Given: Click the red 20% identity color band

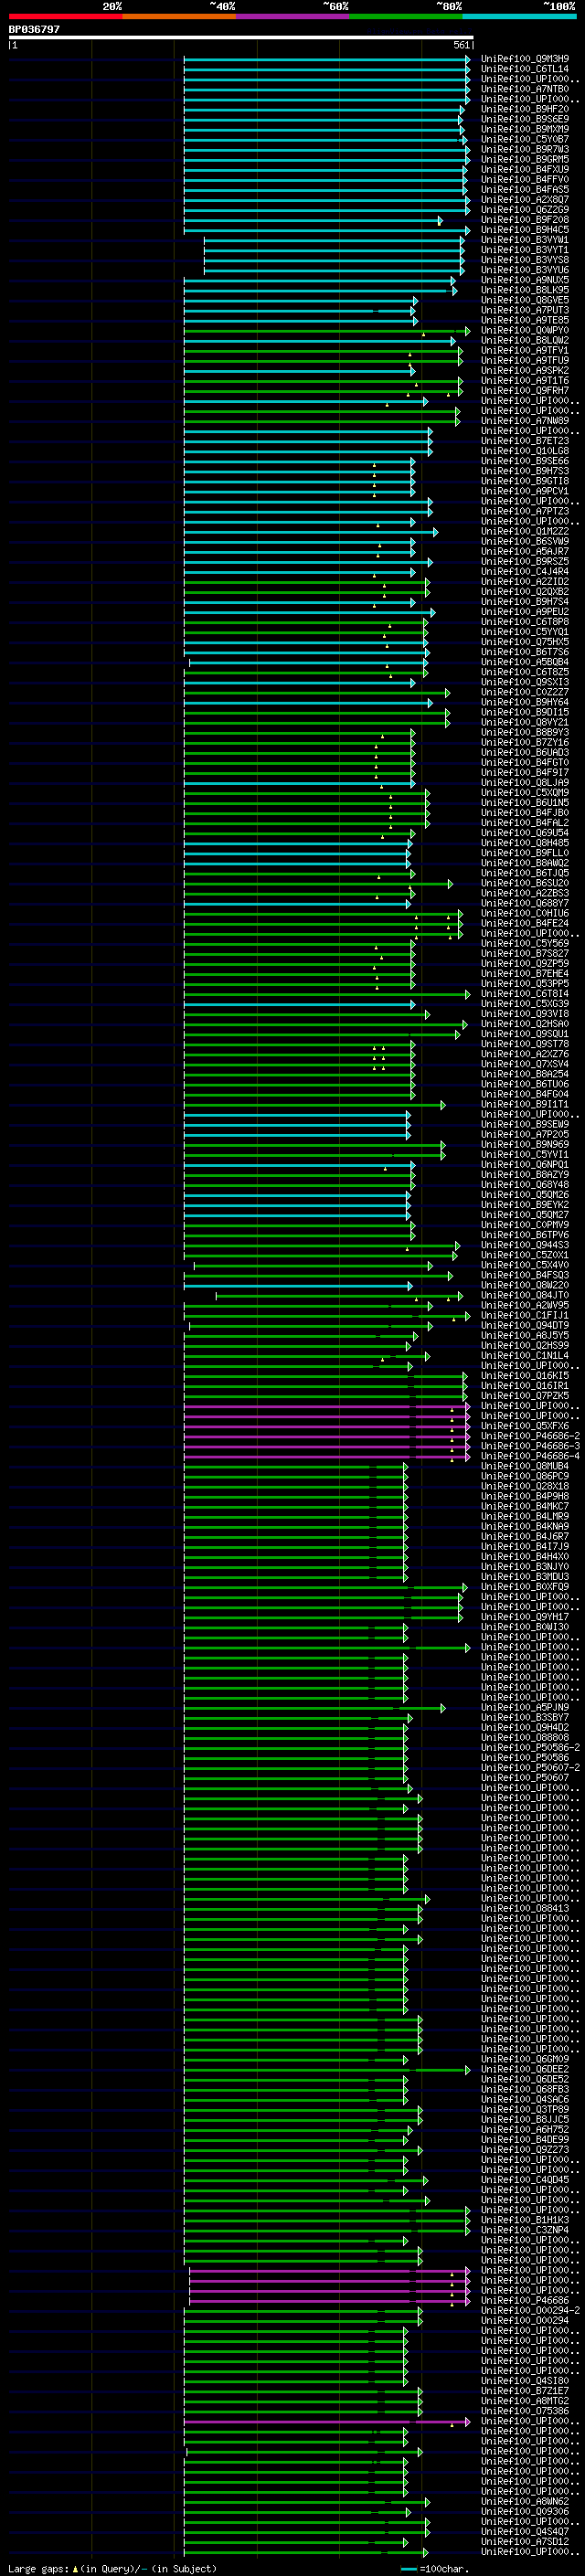Looking at the screenshot, I should (65, 16).
